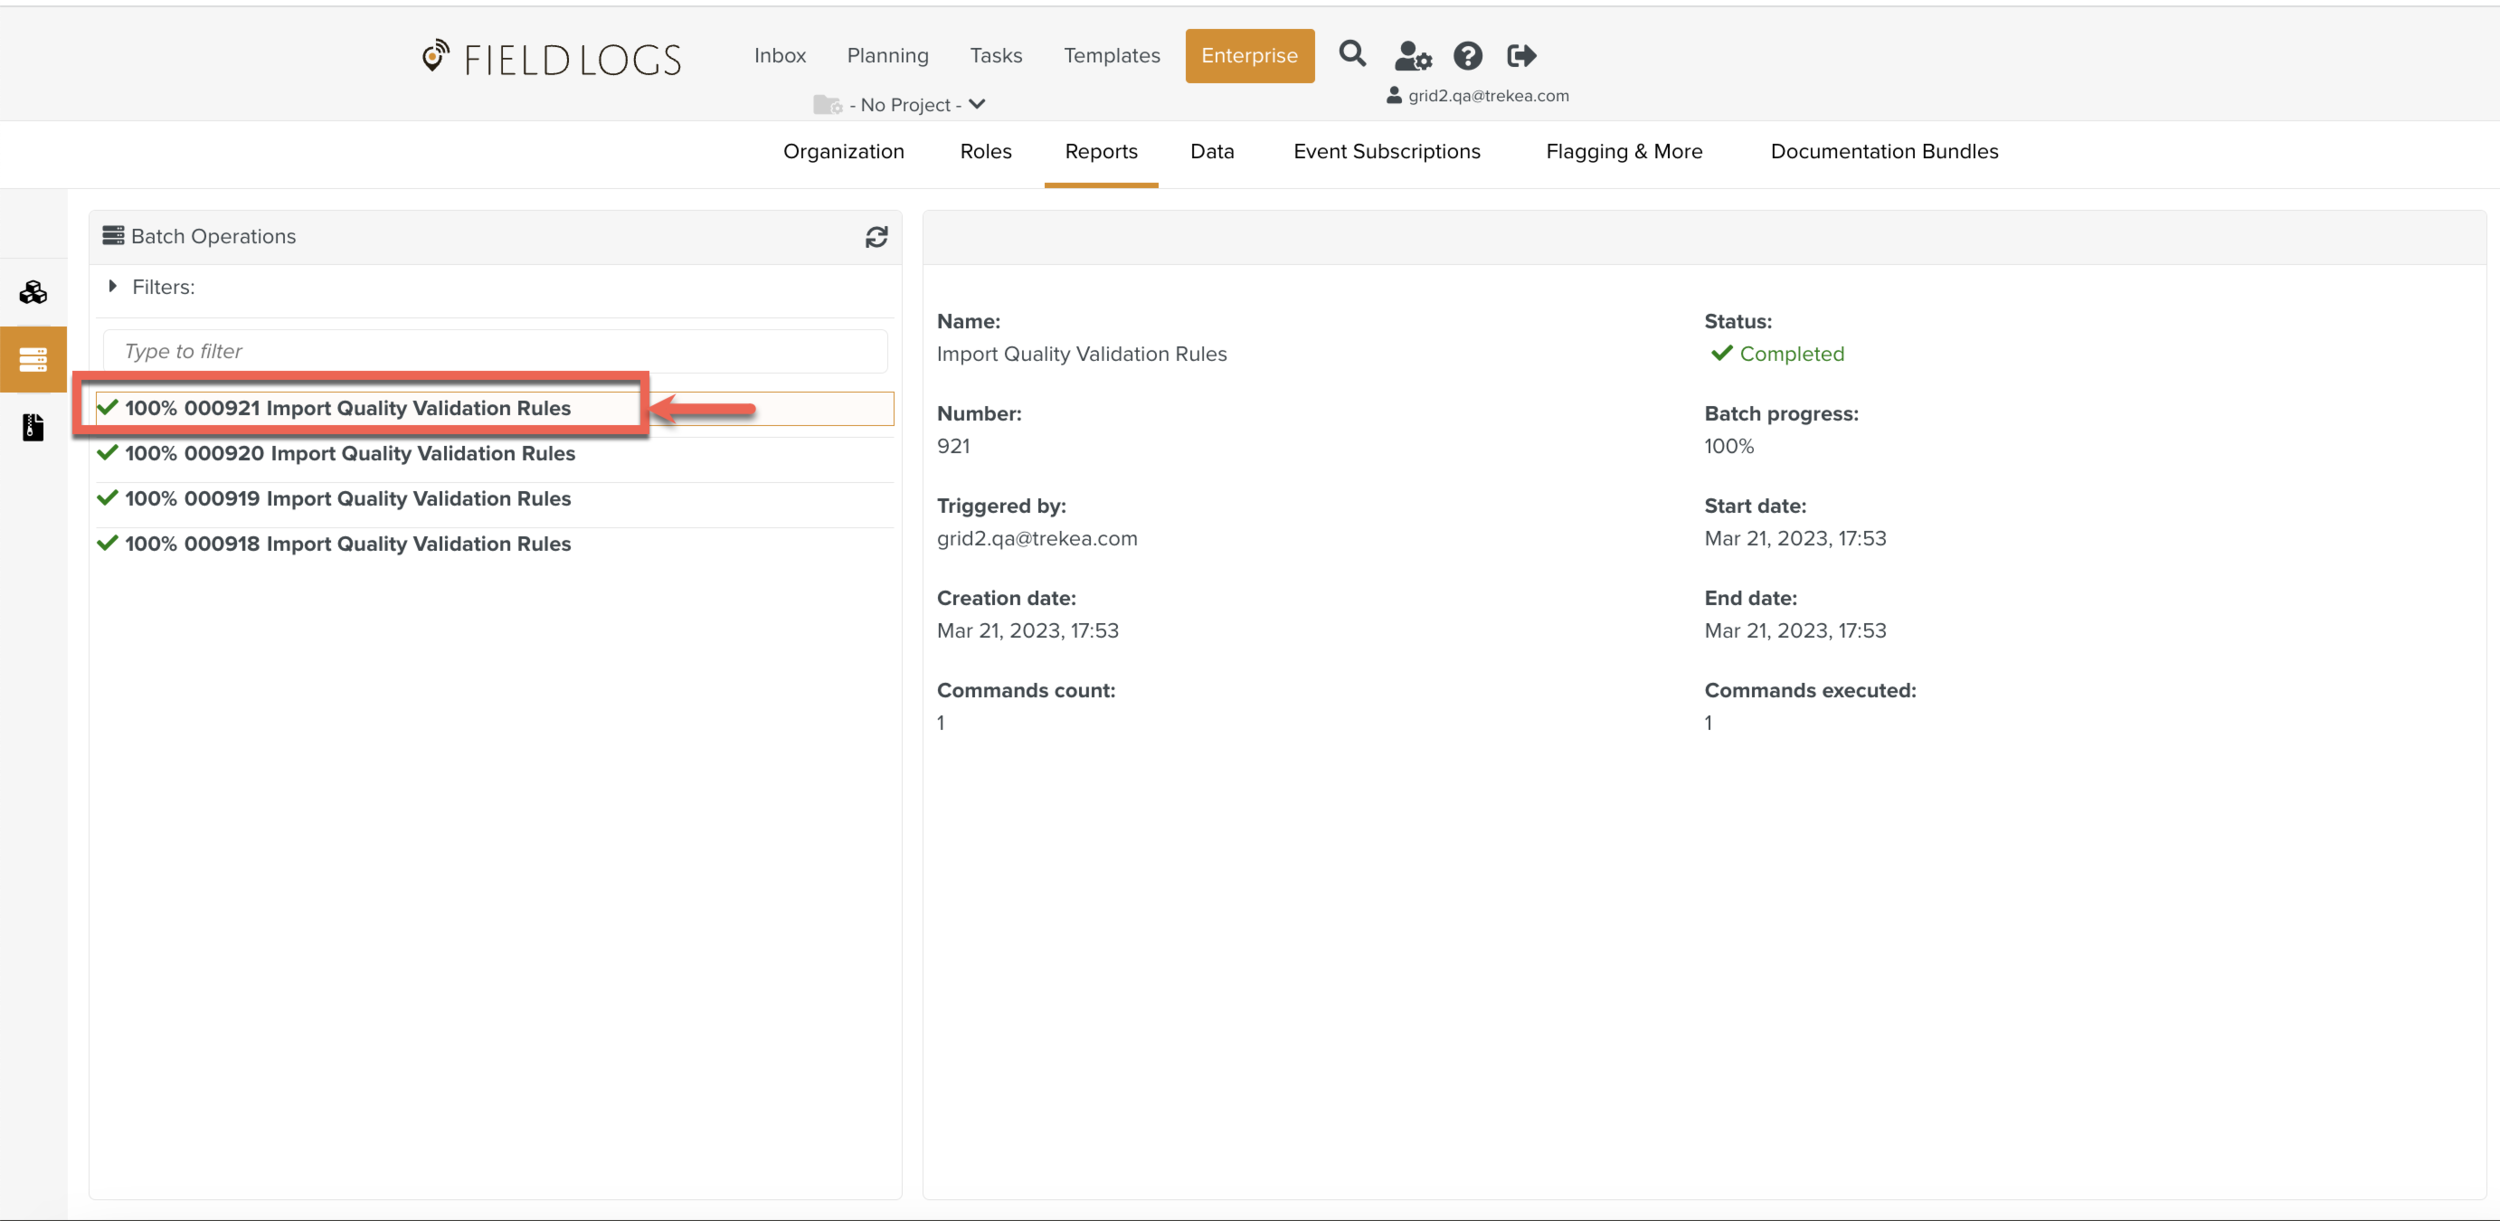
Task: Click the Batch Operations header icon
Action: click(x=113, y=236)
